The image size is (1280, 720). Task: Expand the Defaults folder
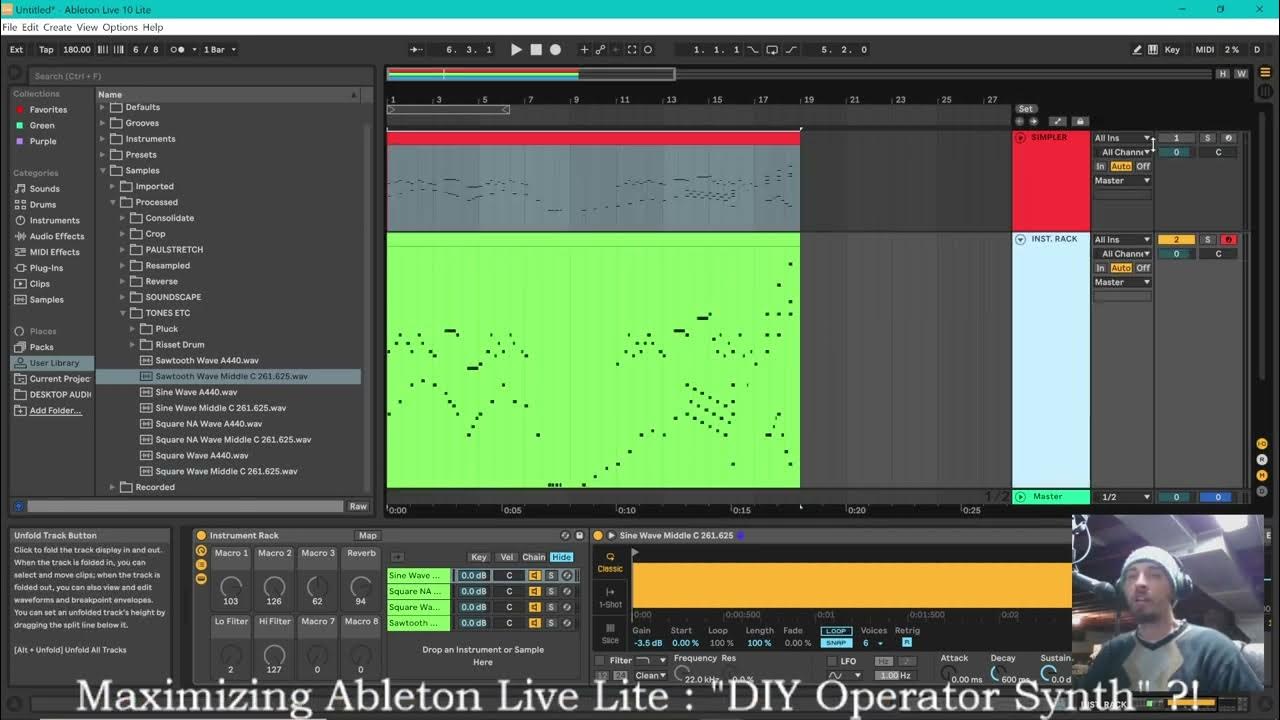tap(102, 107)
